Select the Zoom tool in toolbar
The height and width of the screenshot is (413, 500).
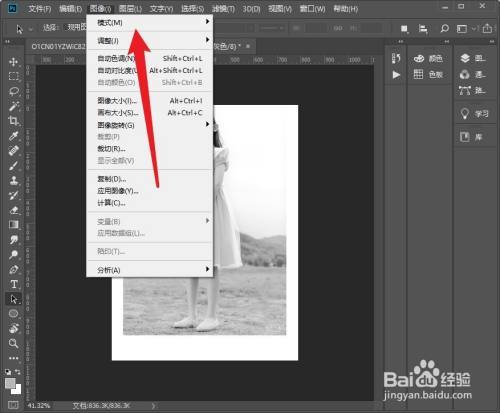pos(14,343)
